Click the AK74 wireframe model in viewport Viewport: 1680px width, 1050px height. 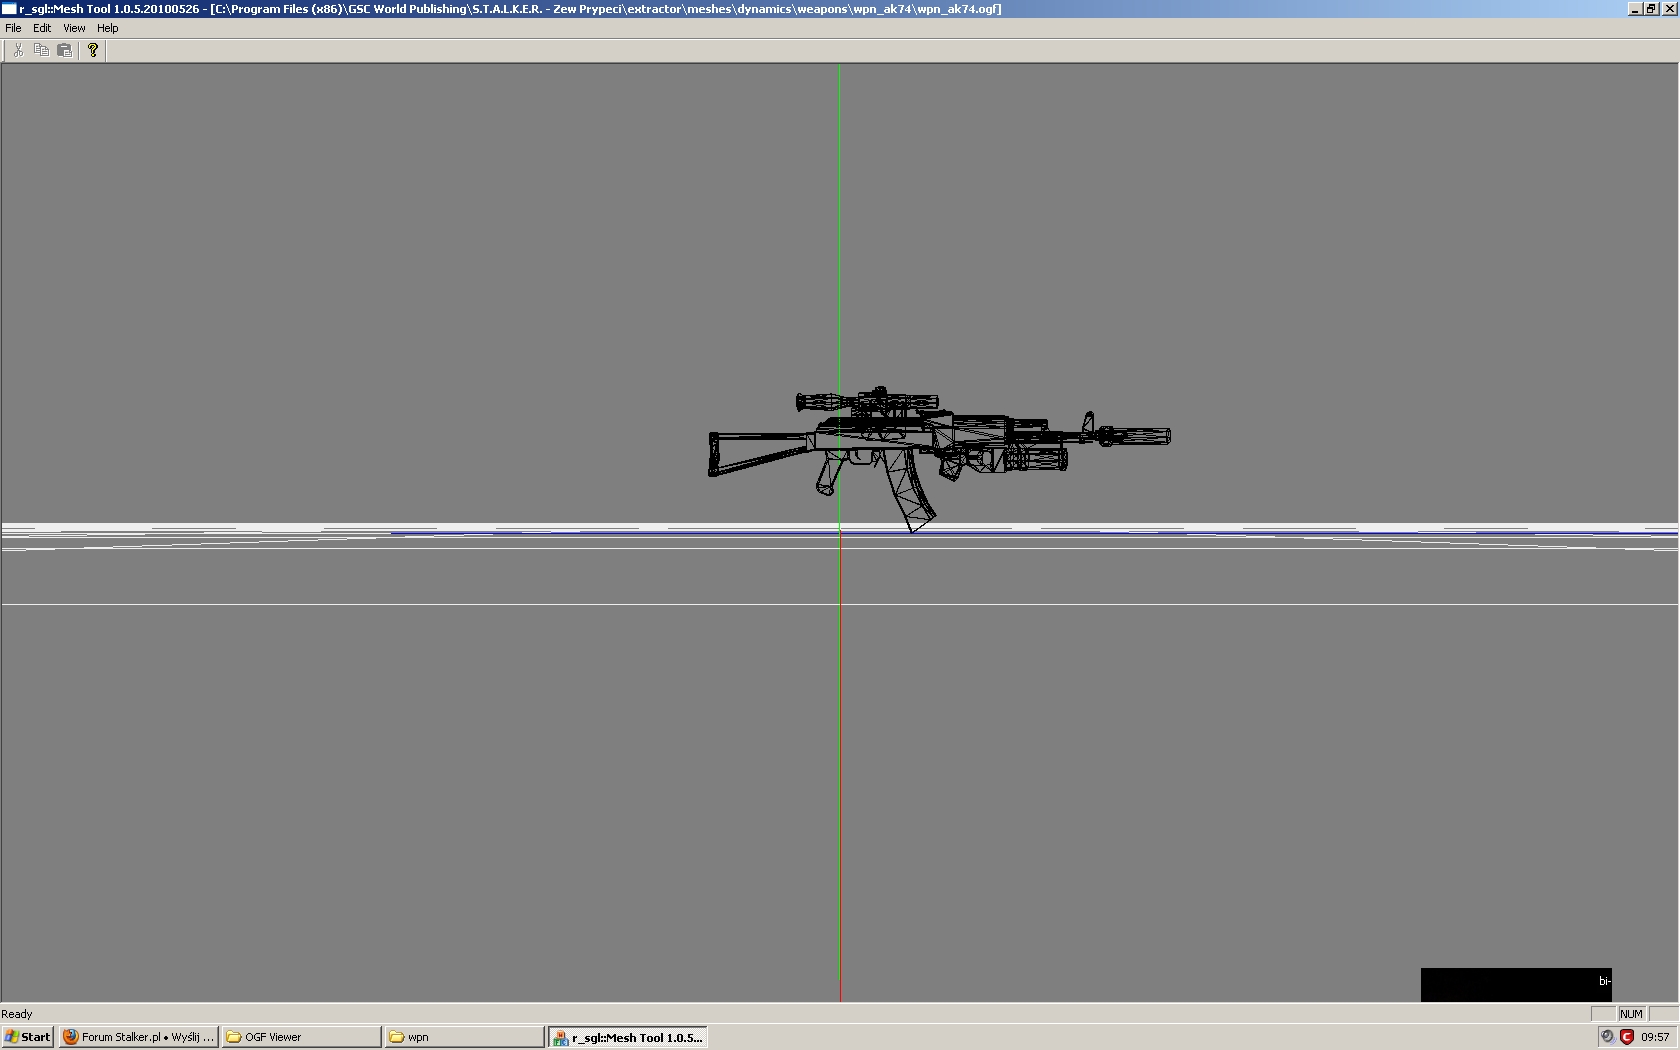pyautogui.click(x=938, y=457)
